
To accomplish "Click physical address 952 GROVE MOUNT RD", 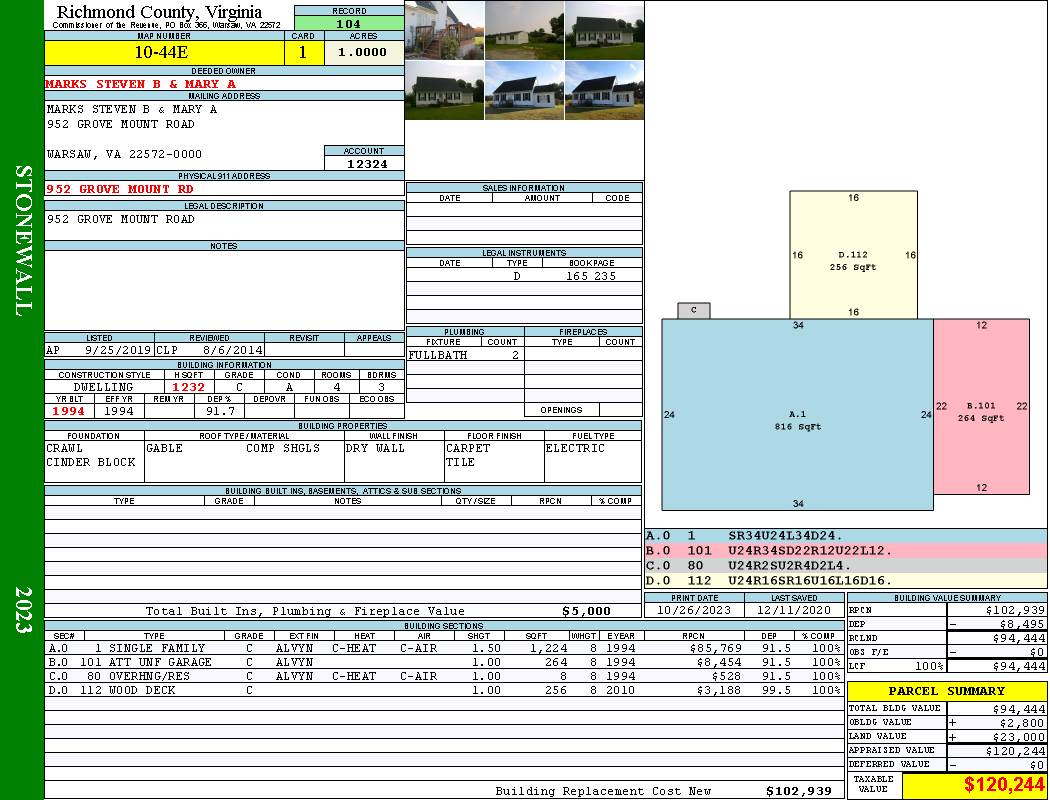I will tap(120, 189).
